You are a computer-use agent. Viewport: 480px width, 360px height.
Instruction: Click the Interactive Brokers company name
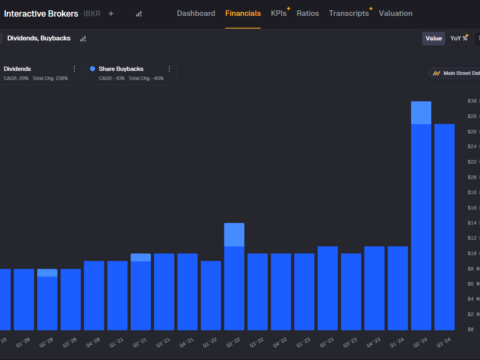click(41, 14)
